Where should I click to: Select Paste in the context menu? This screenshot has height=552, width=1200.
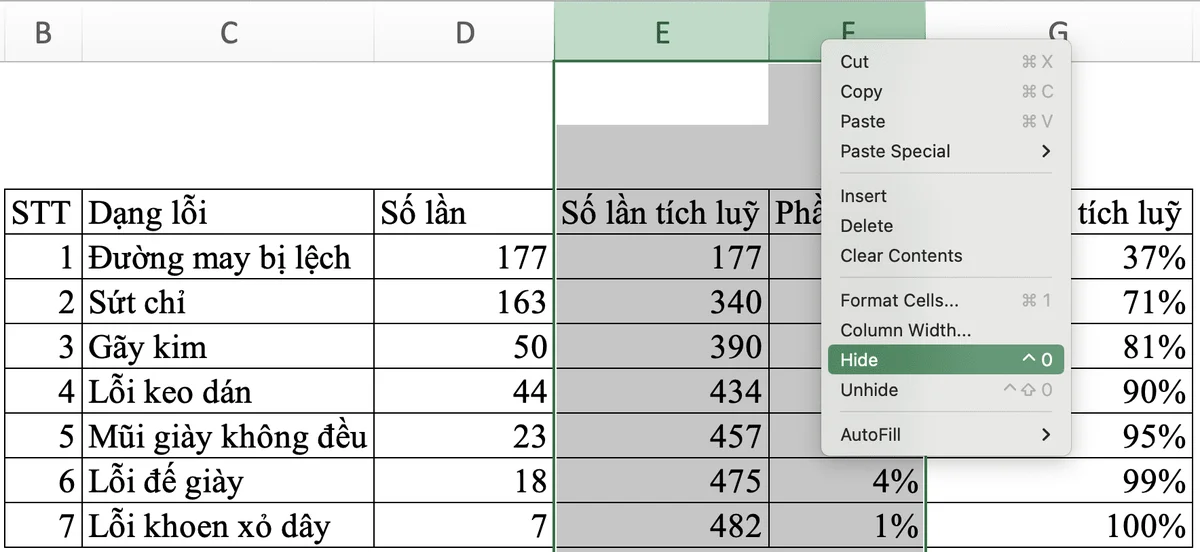(x=946, y=122)
